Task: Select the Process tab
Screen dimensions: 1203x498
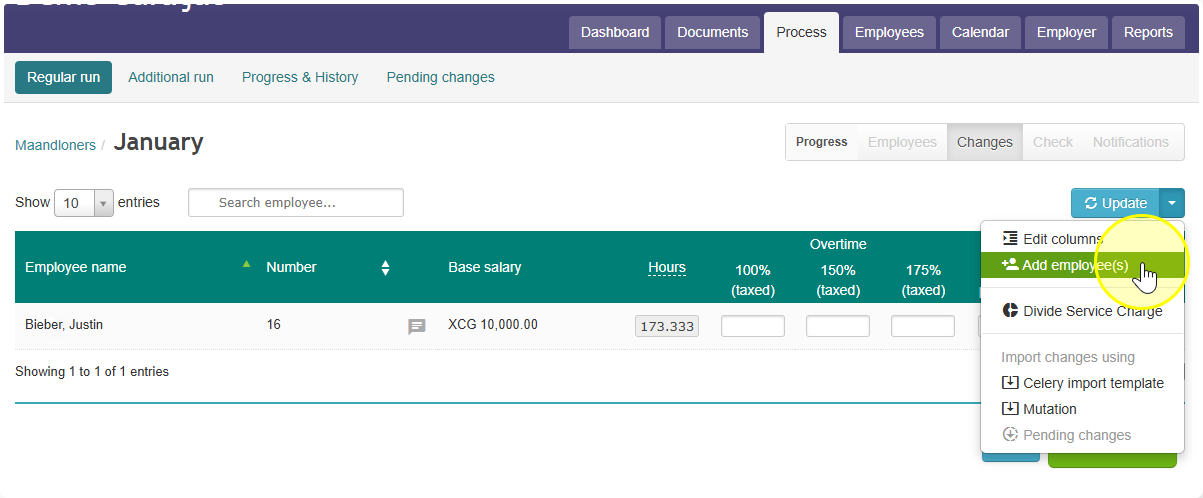Action: coord(801,32)
